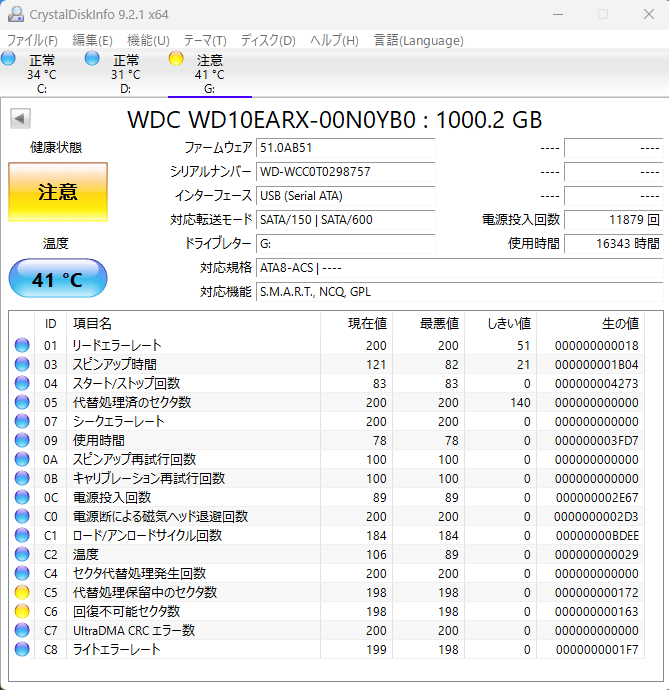
Task: Select the C: drive tab at 34 °C
Action: click(42, 73)
